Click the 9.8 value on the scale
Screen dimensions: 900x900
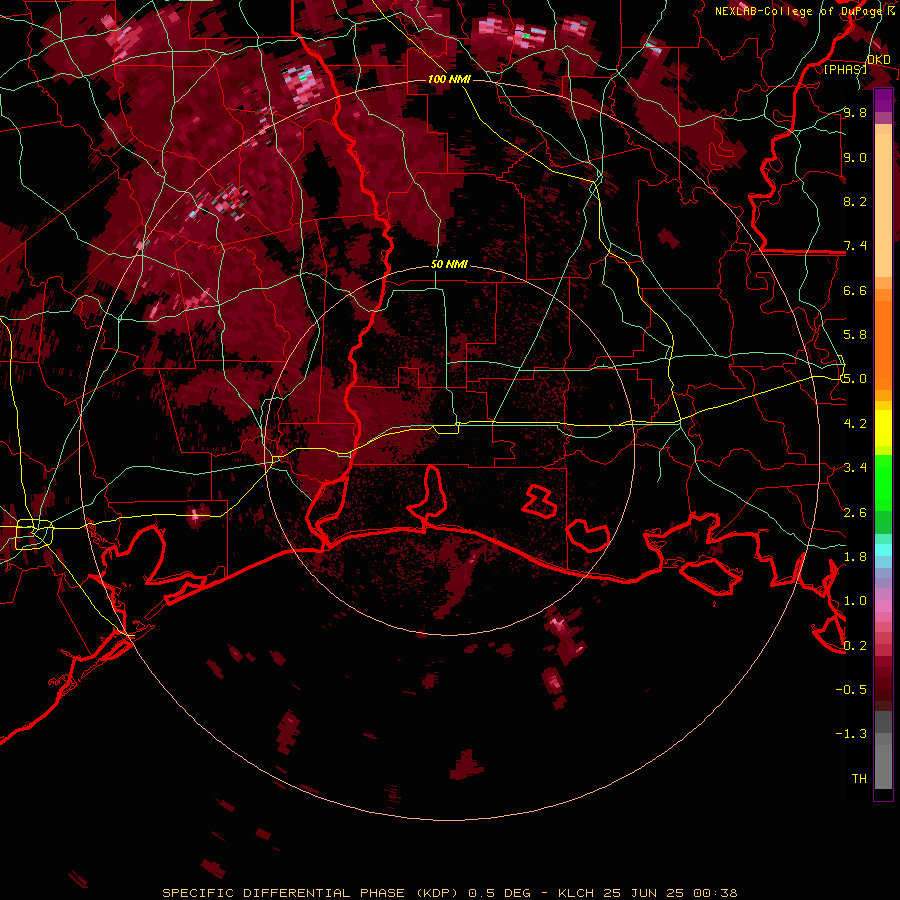click(x=855, y=113)
